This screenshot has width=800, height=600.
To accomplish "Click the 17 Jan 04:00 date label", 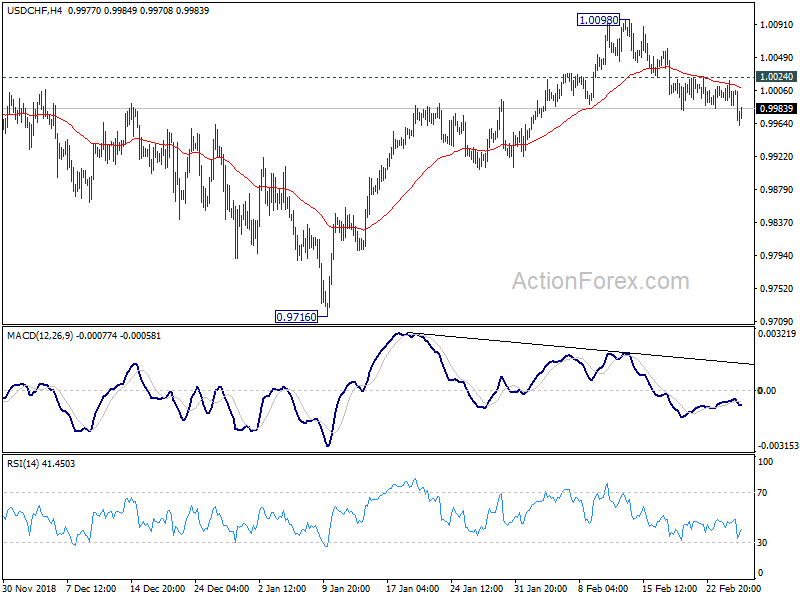I will pyautogui.click(x=413, y=588).
